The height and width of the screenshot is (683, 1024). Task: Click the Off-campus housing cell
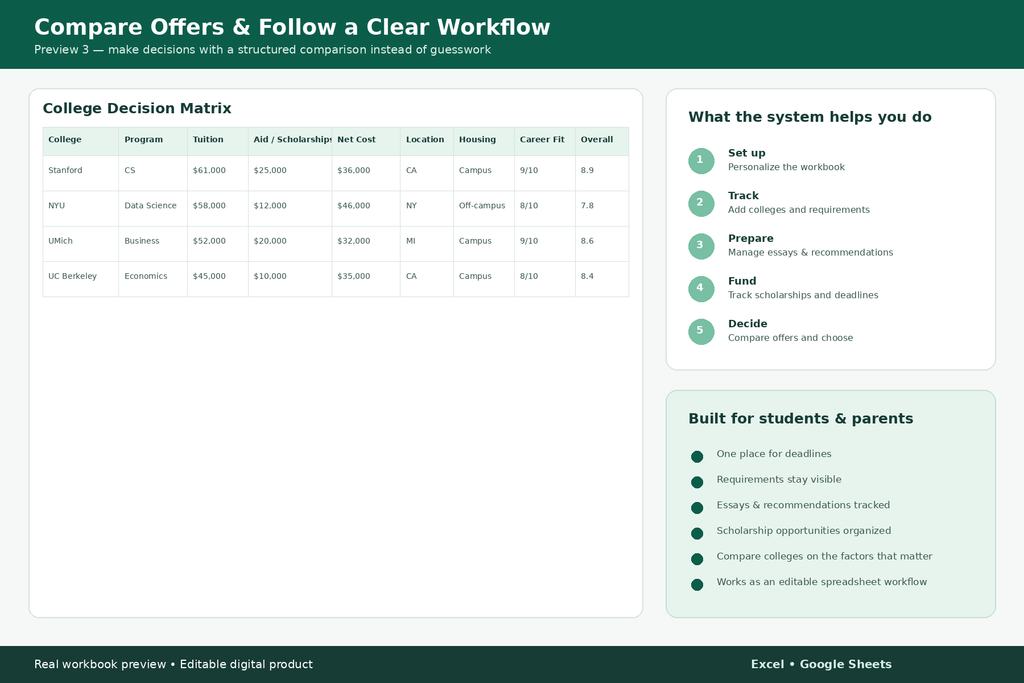[x=484, y=208]
